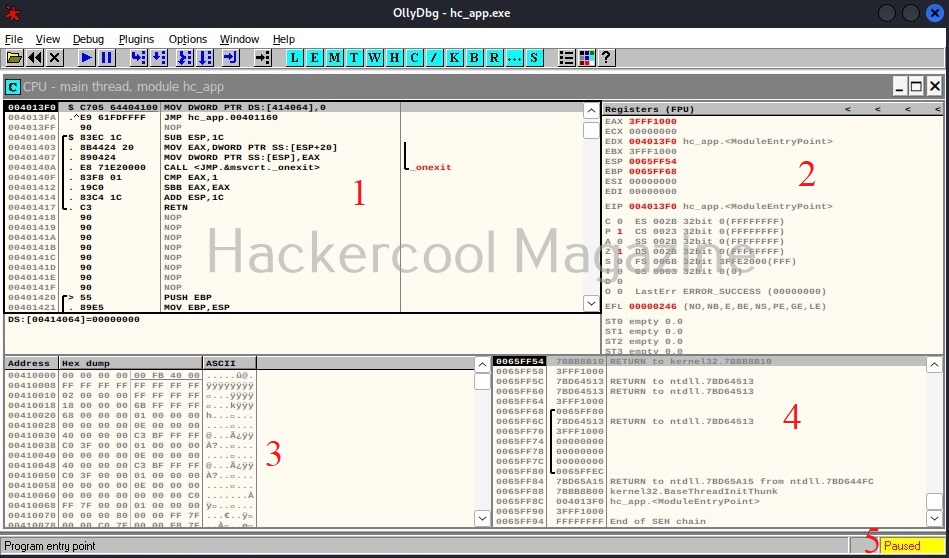The width and height of the screenshot is (949, 558).
Task: Click the ESP register value 0065FF54
Action: click(x=652, y=162)
